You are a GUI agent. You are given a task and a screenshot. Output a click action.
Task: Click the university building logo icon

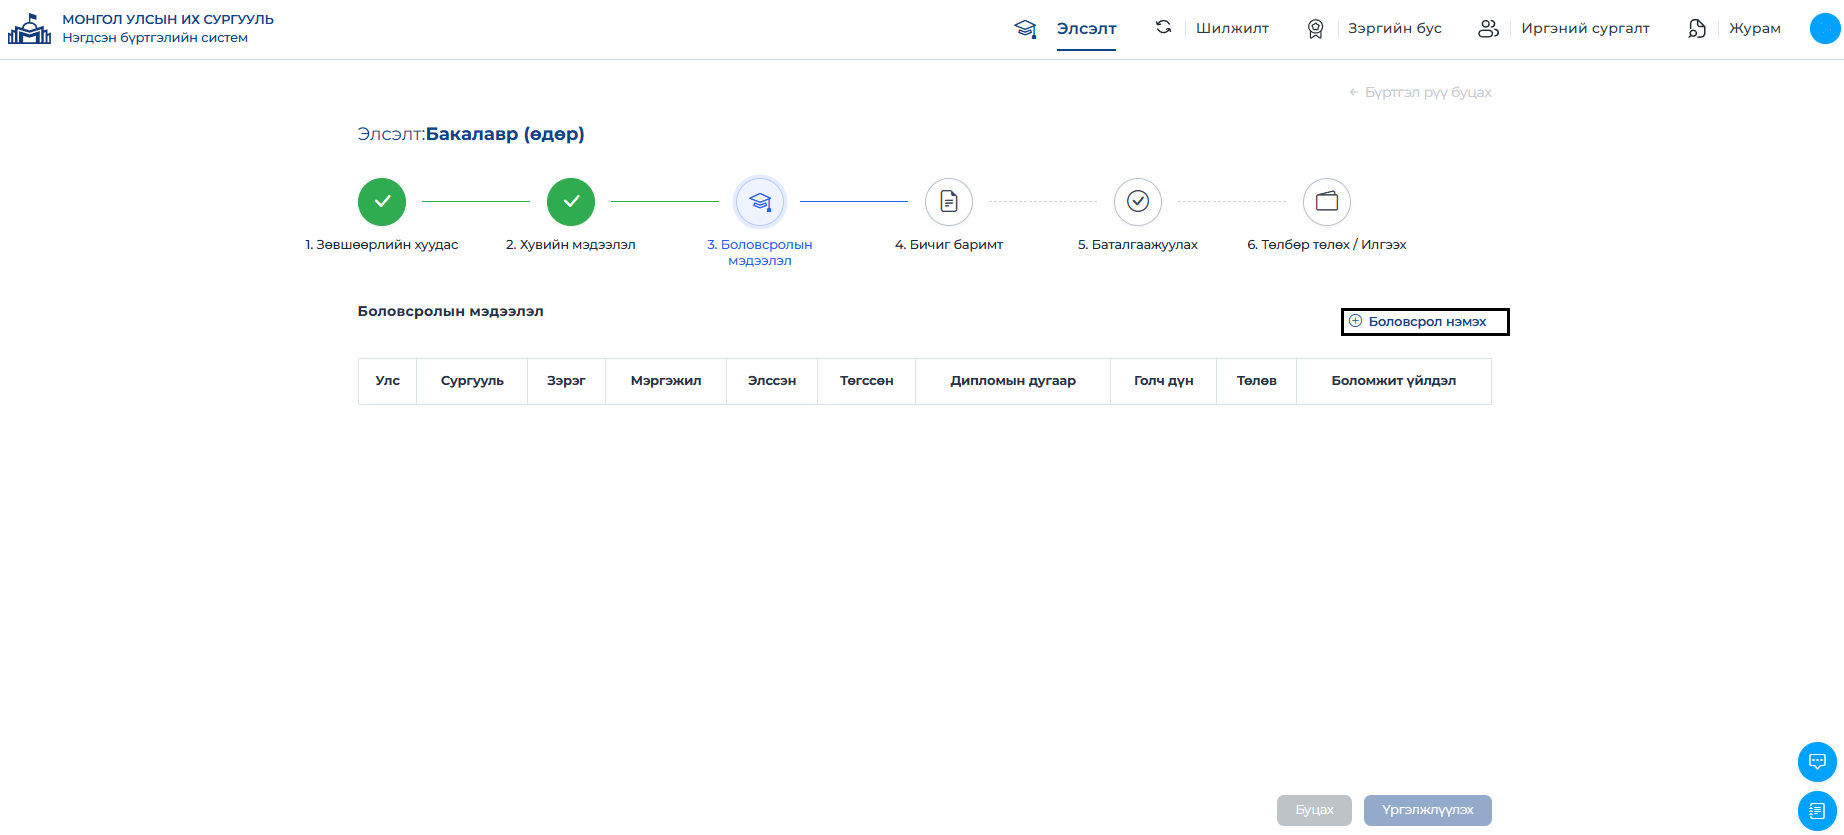29,29
